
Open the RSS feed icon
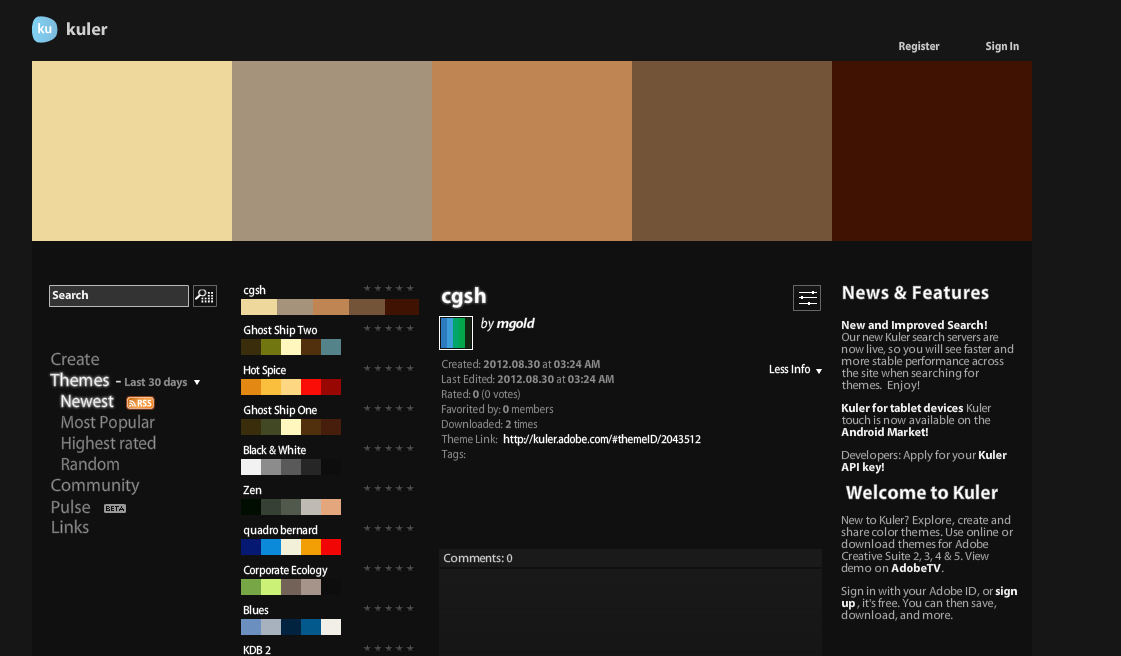(140, 403)
